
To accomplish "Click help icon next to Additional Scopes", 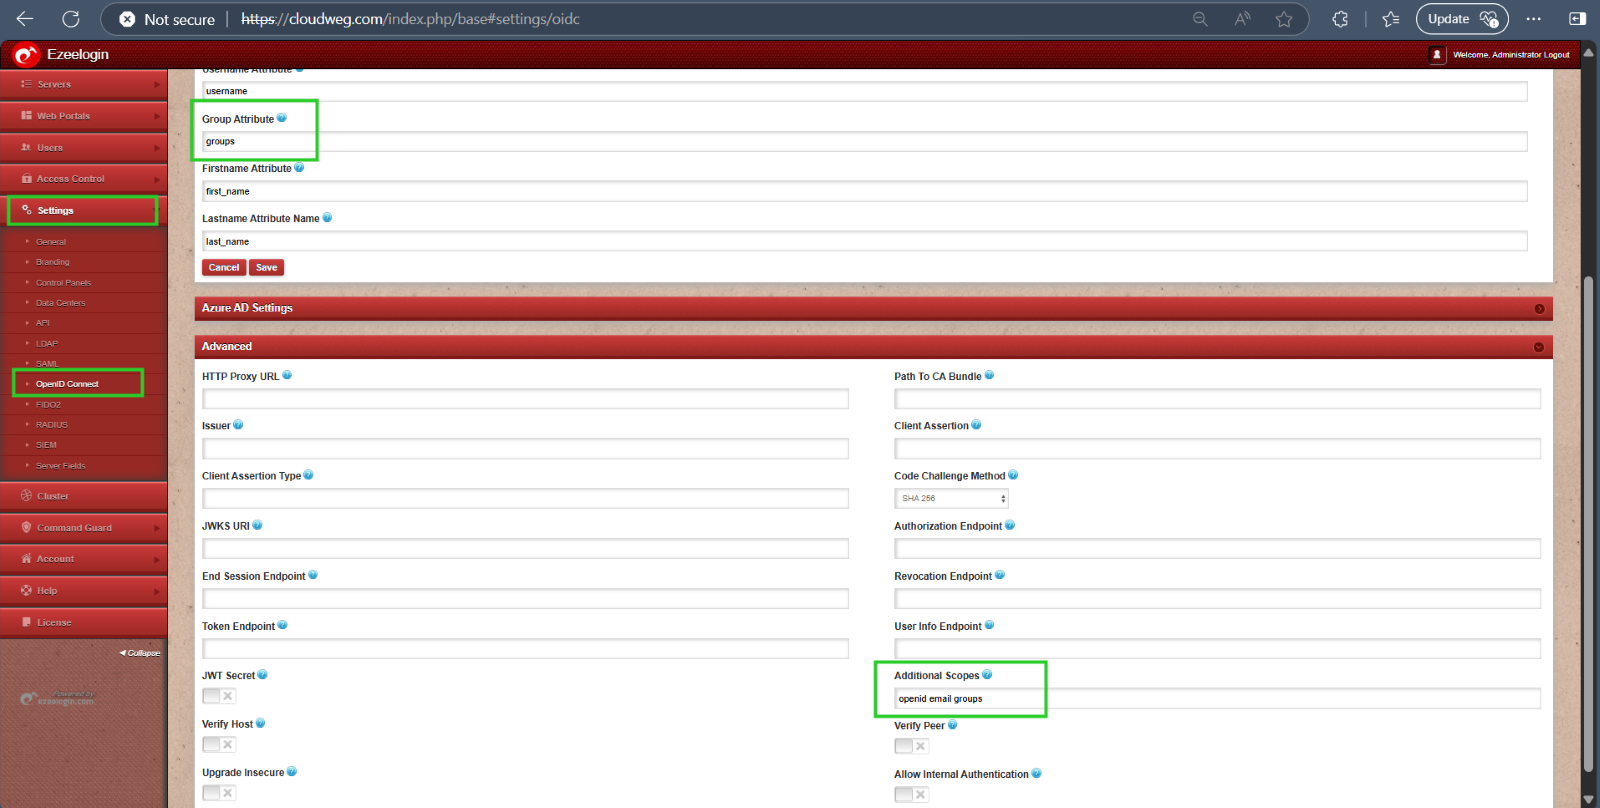I will point(987,675).
